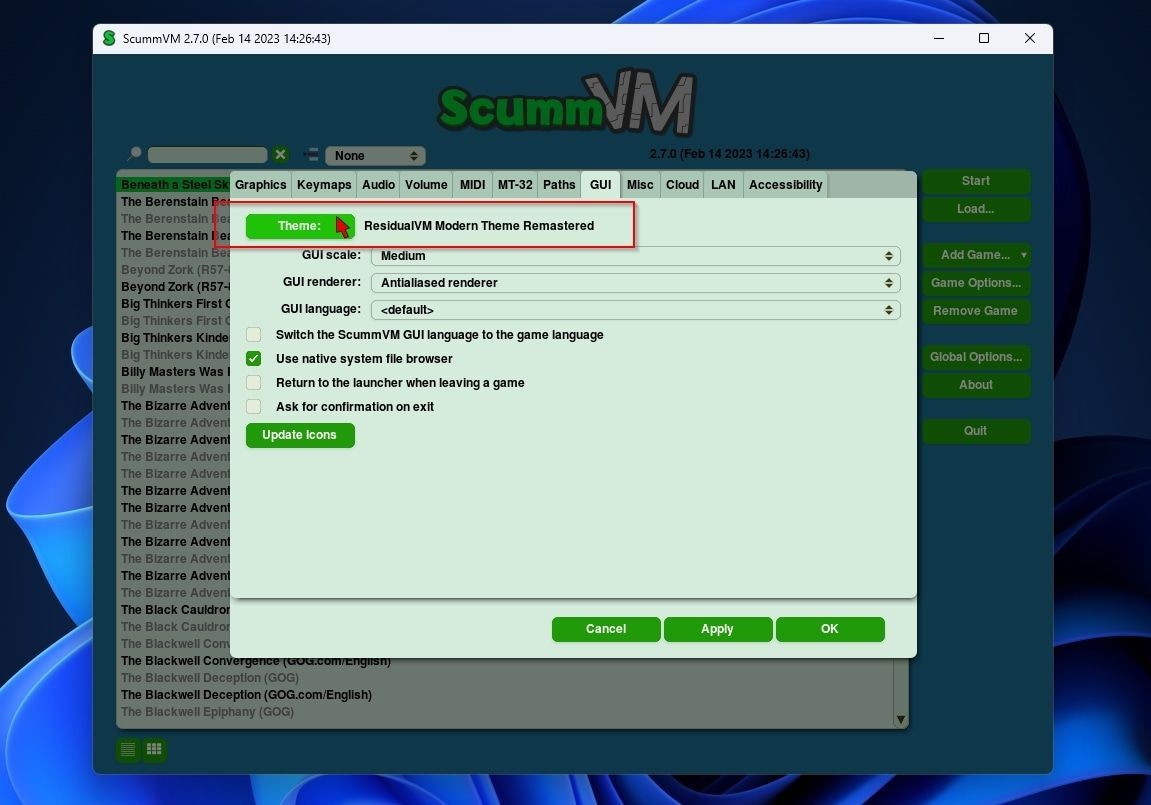Enable Ask for confirmation on exit
The width and height of the screenshot is (1151, 805).
[253, 407]
